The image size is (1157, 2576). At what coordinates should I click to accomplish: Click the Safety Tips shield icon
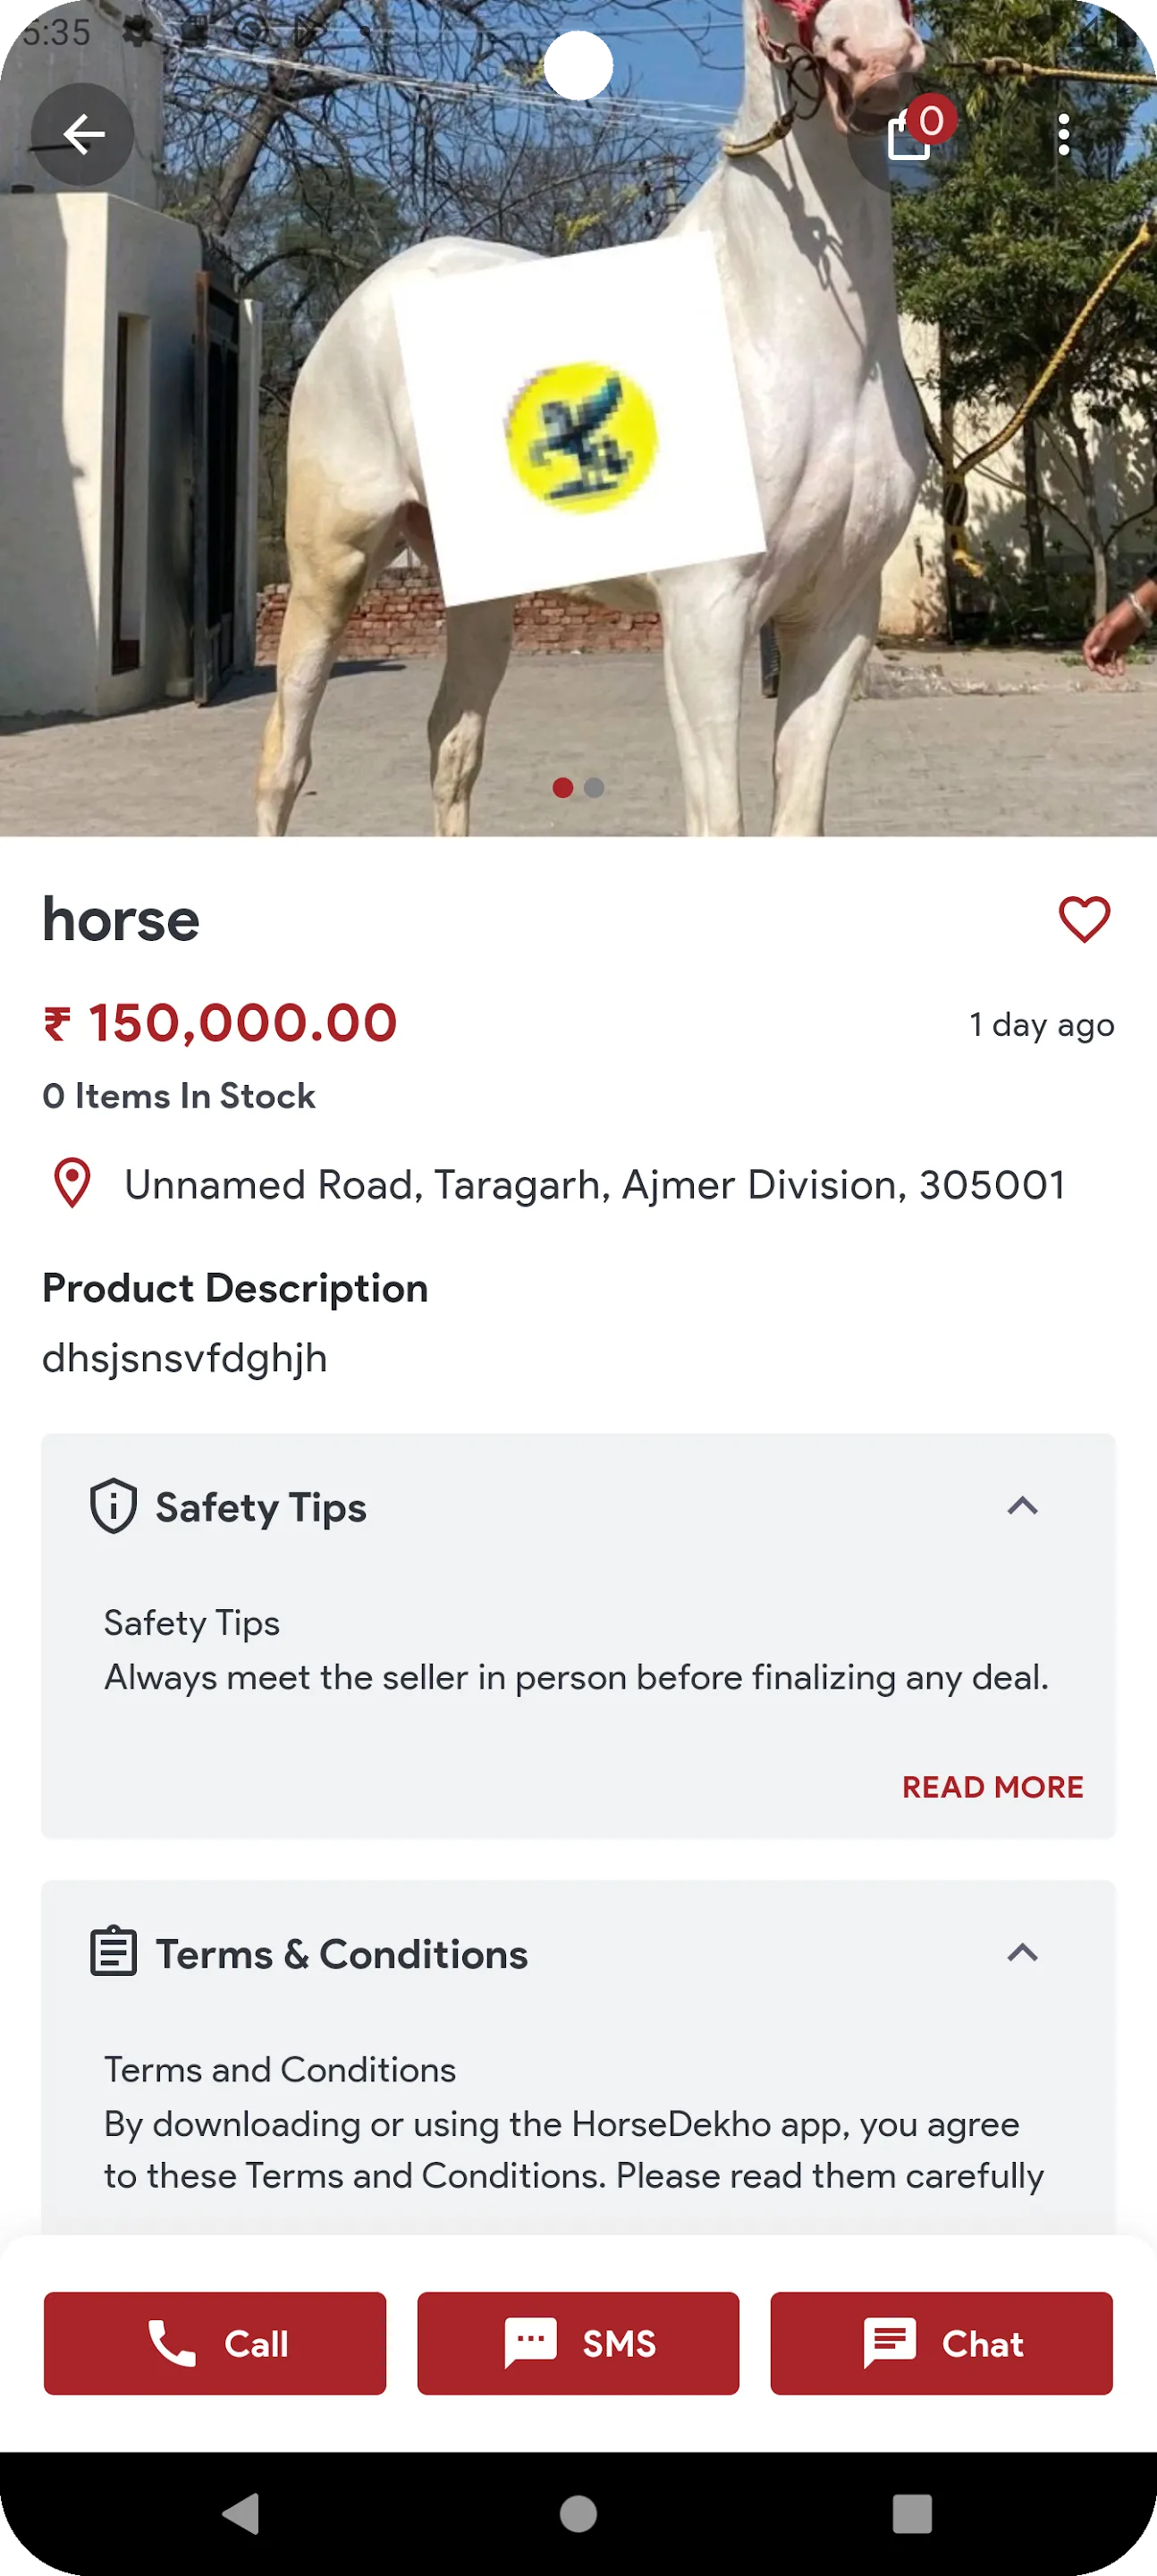pos(112,1506)
